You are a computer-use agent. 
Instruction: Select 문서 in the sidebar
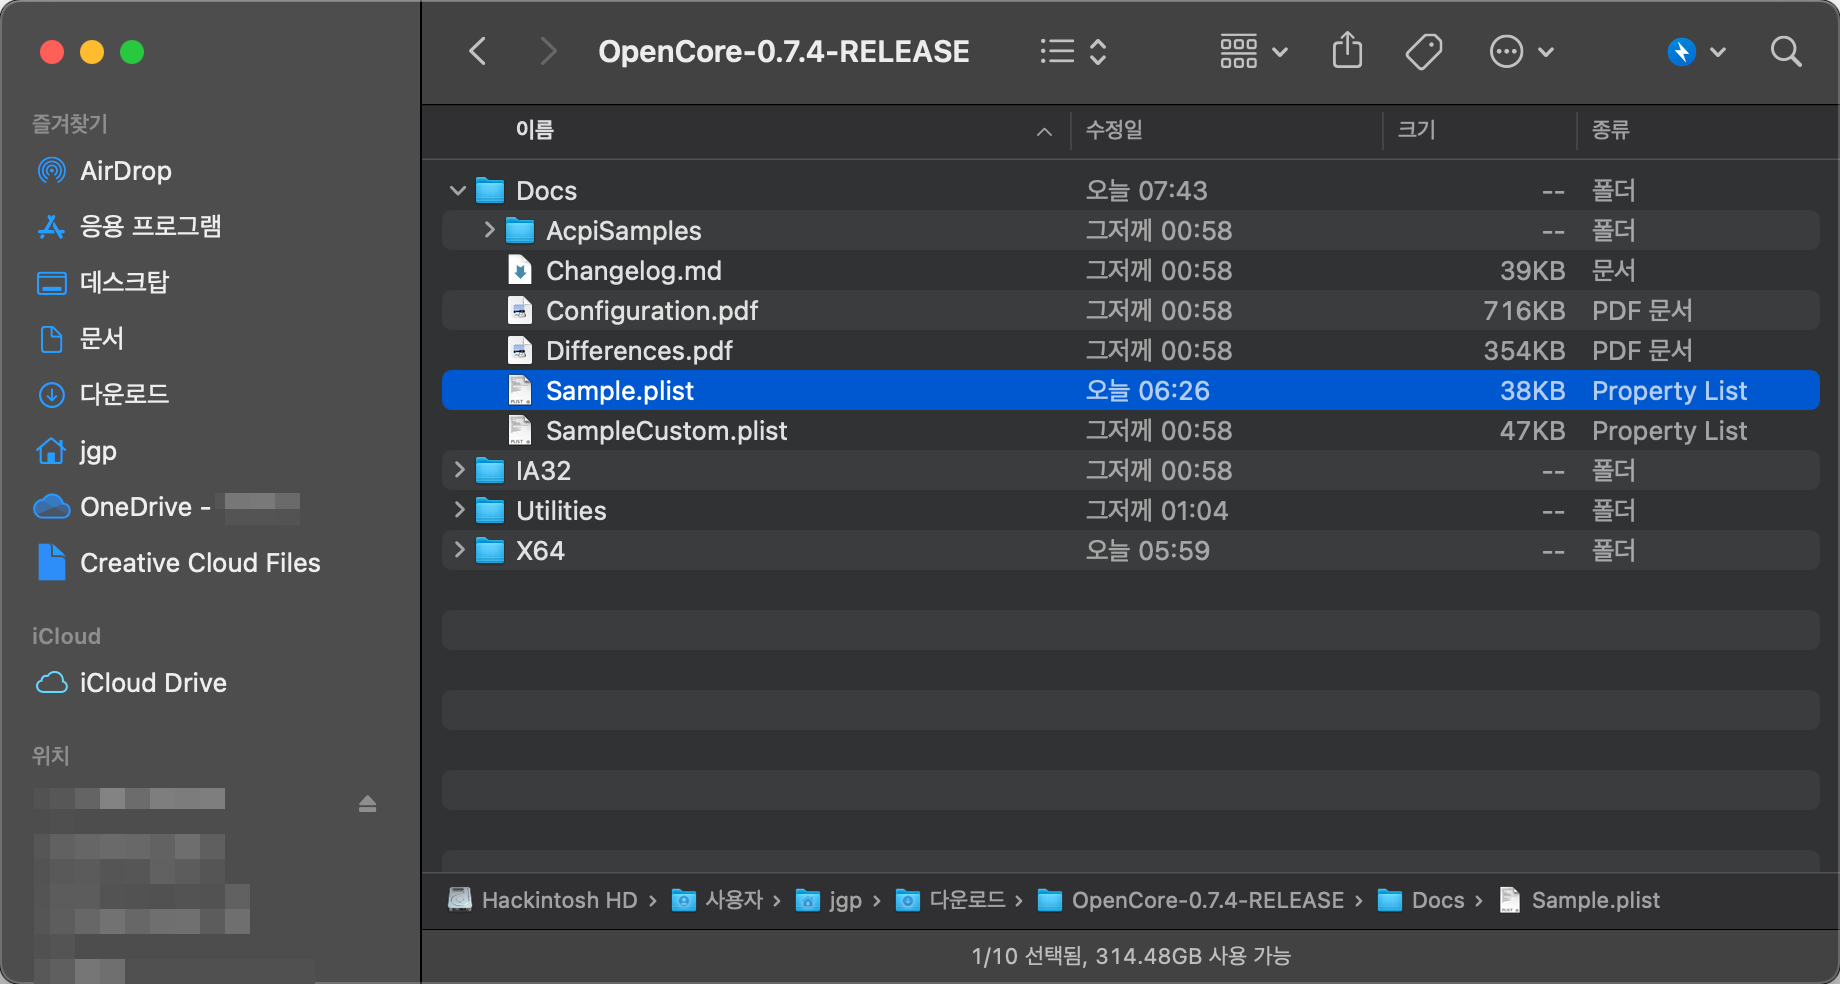click(101, 339)
